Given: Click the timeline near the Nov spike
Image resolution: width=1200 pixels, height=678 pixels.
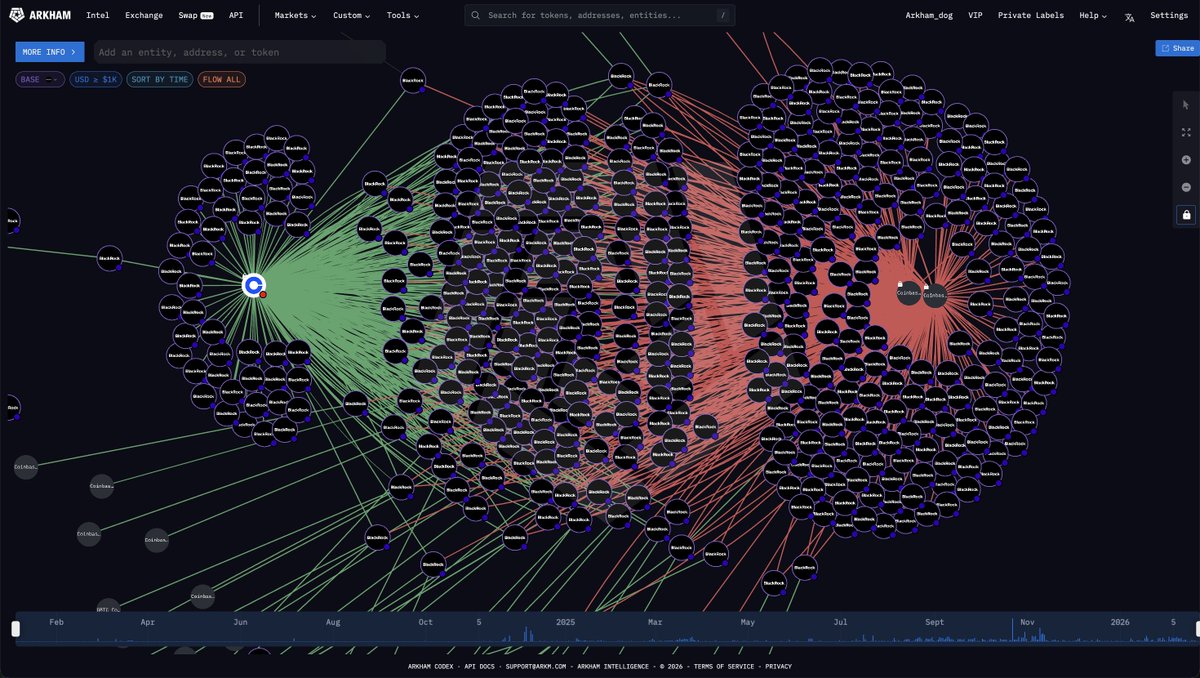Looking at the screenshot, I should 1014,630.
